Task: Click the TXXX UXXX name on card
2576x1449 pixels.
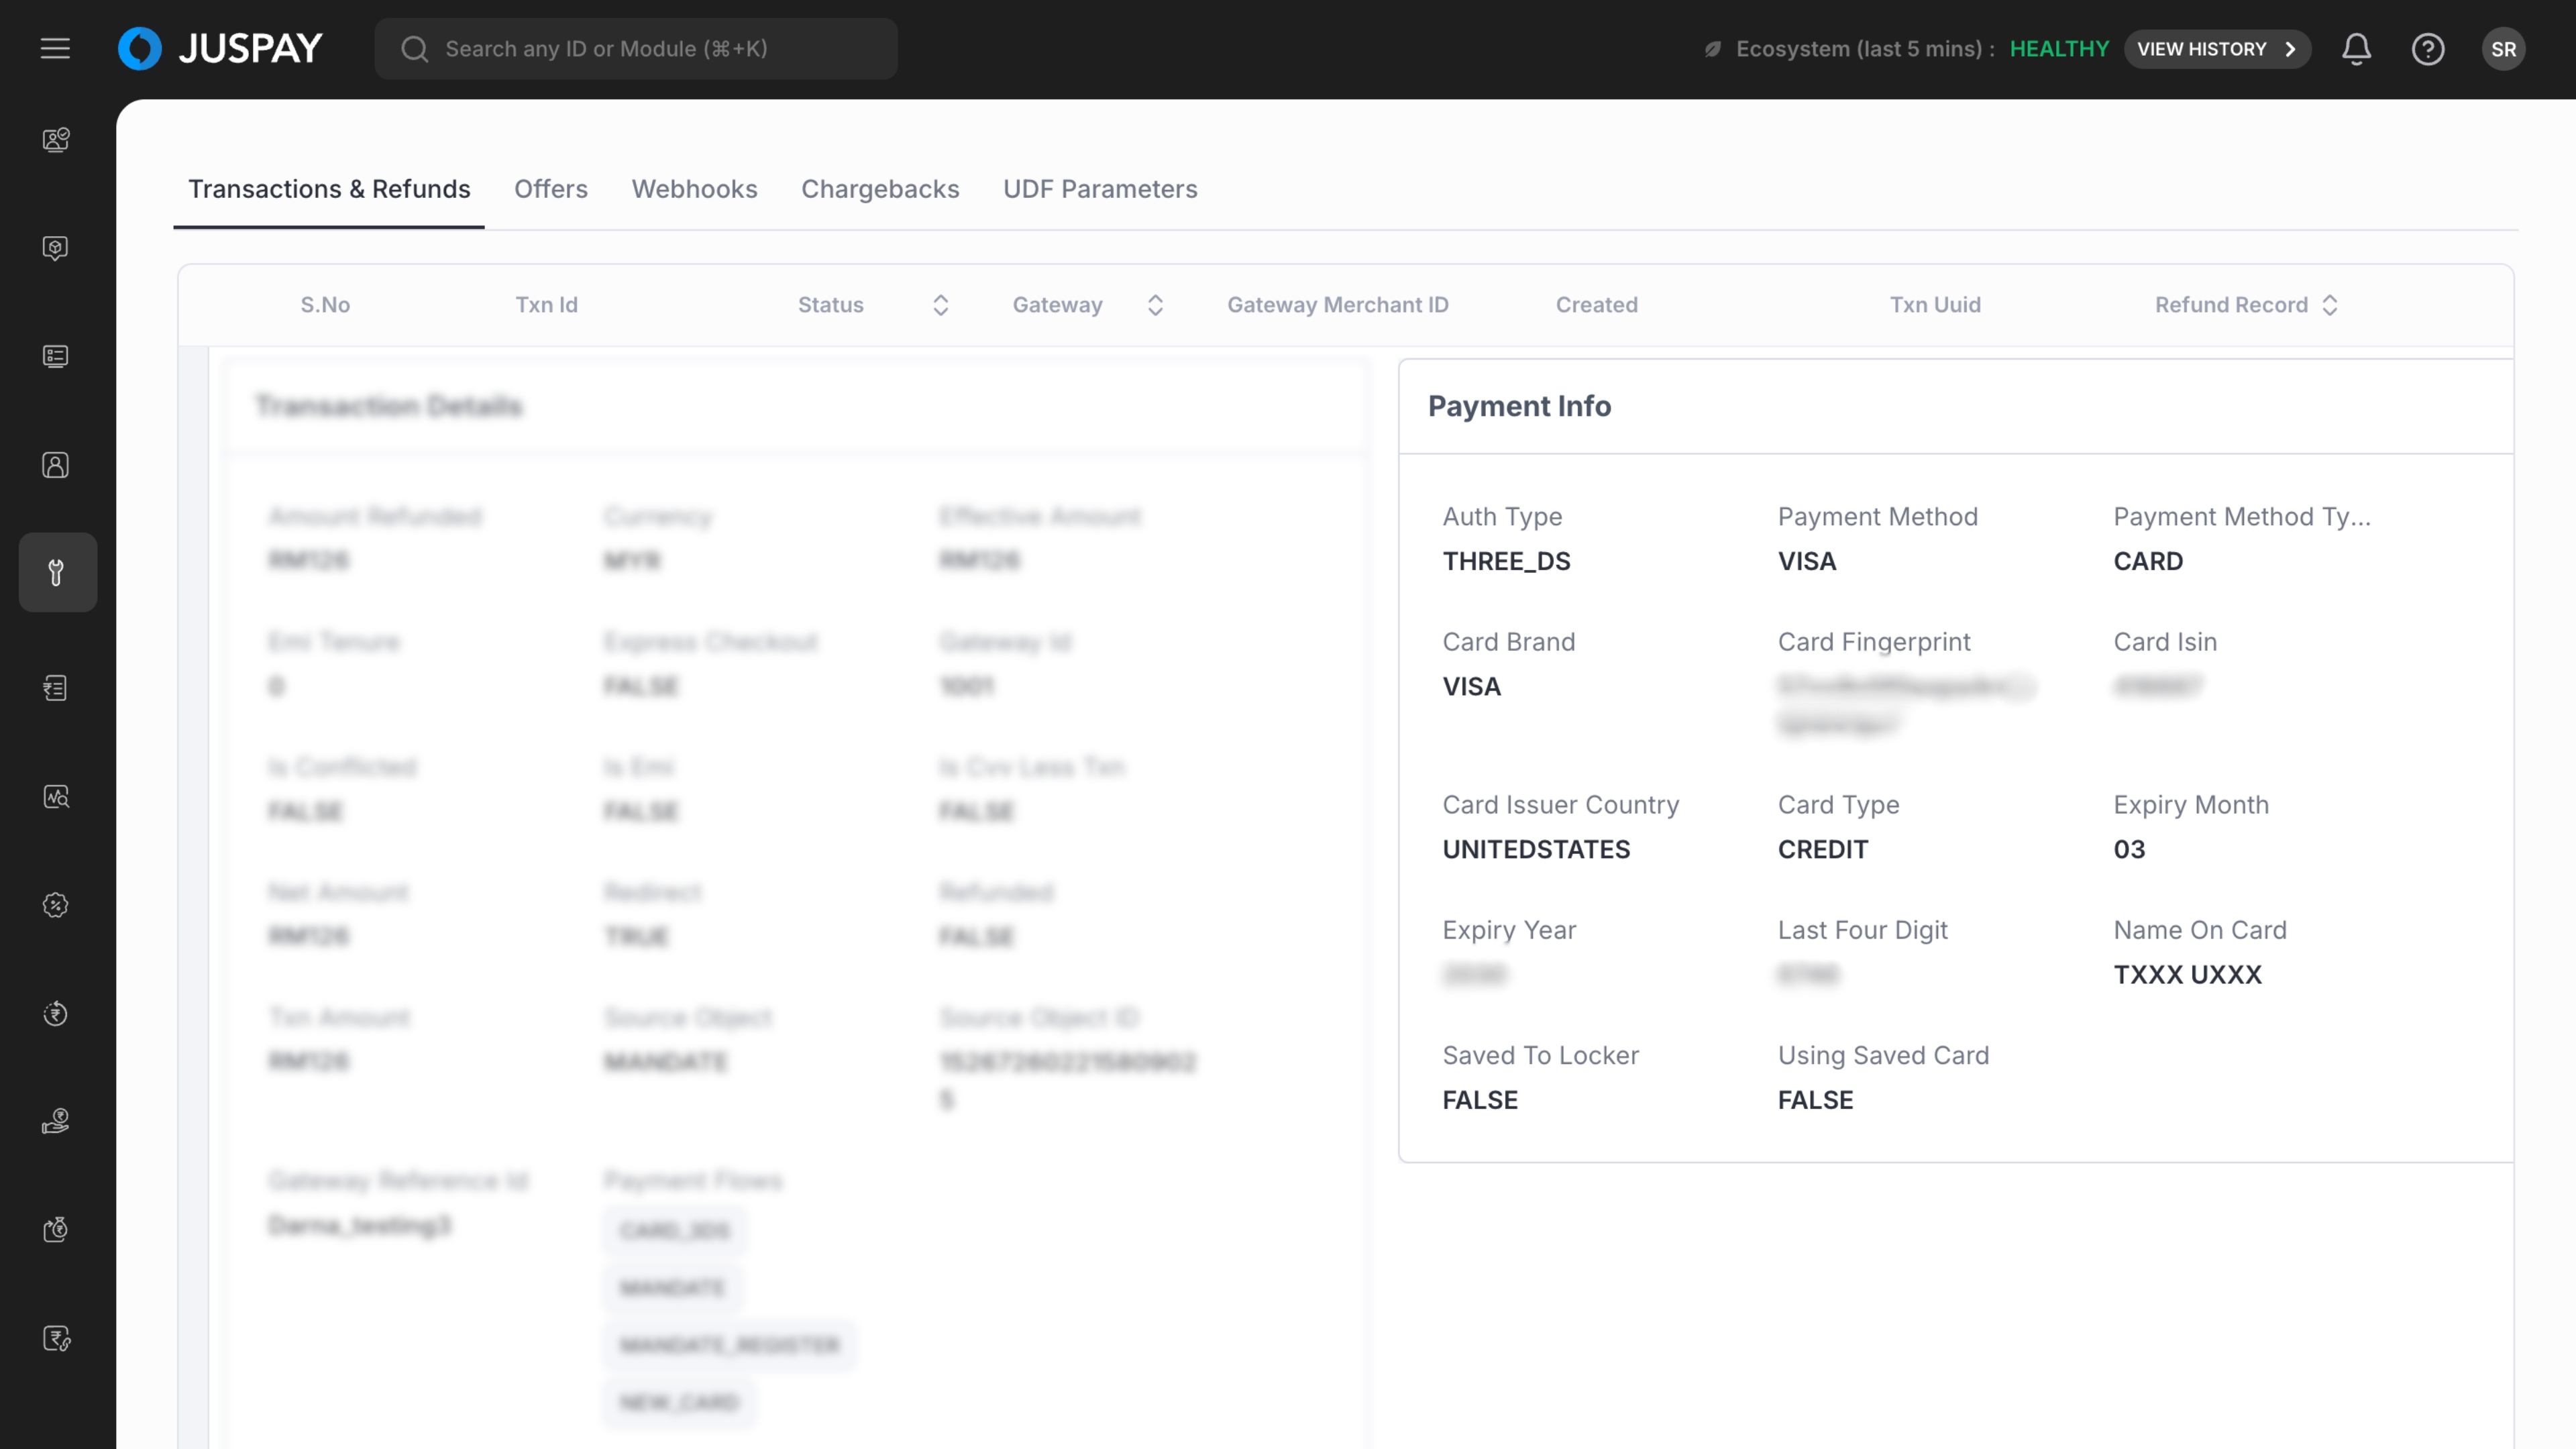Action: 2187,974
